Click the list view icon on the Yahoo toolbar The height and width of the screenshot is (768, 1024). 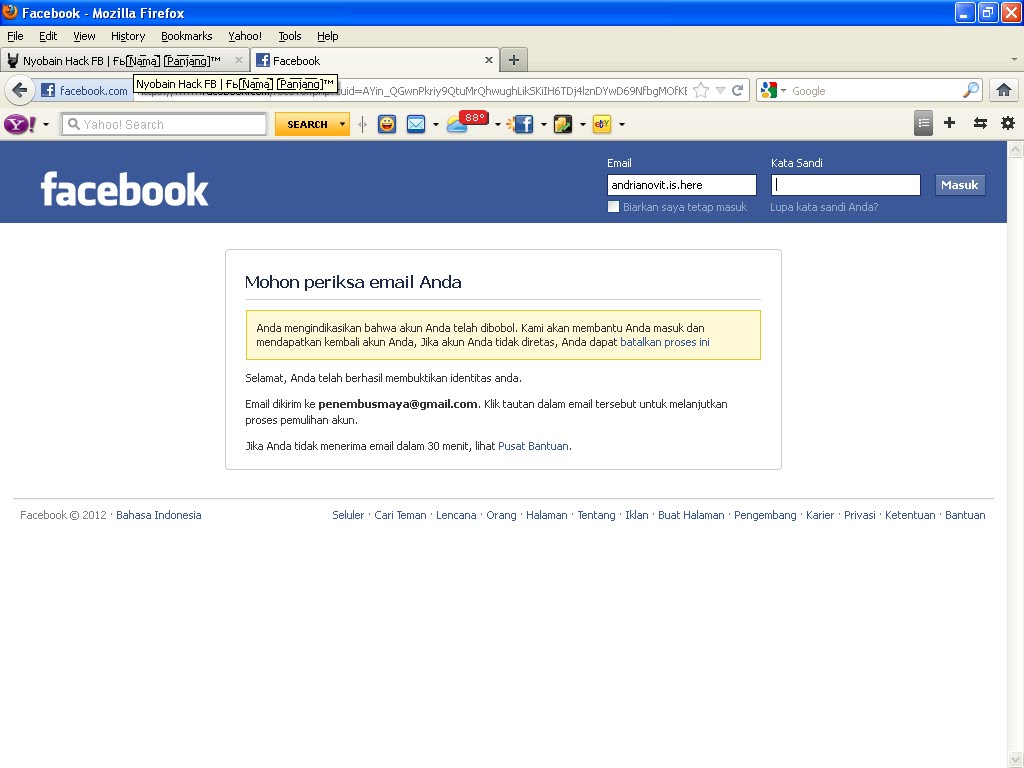click(x=923, y=123)
